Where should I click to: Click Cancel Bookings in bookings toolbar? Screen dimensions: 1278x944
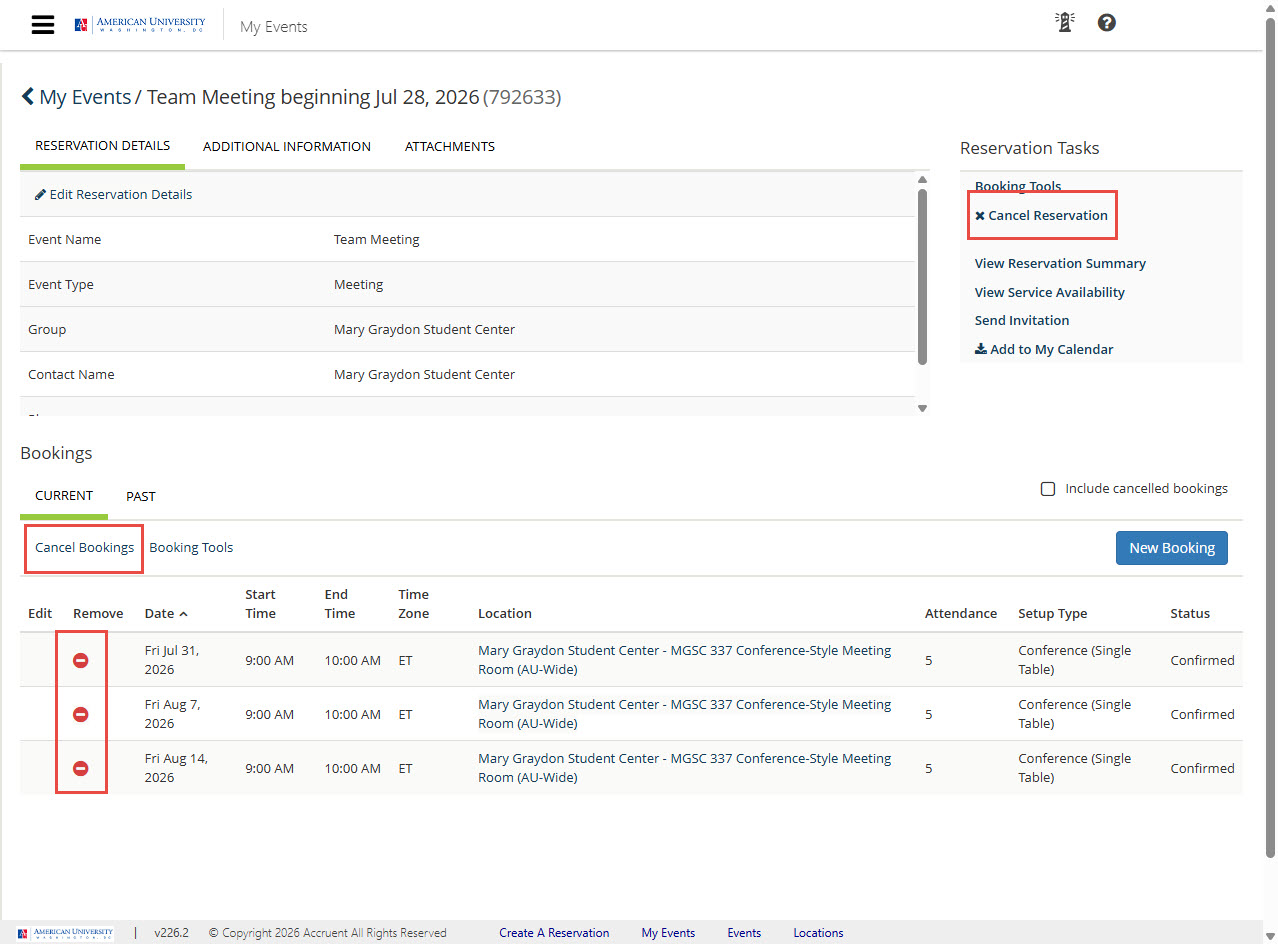click(84, 547)
